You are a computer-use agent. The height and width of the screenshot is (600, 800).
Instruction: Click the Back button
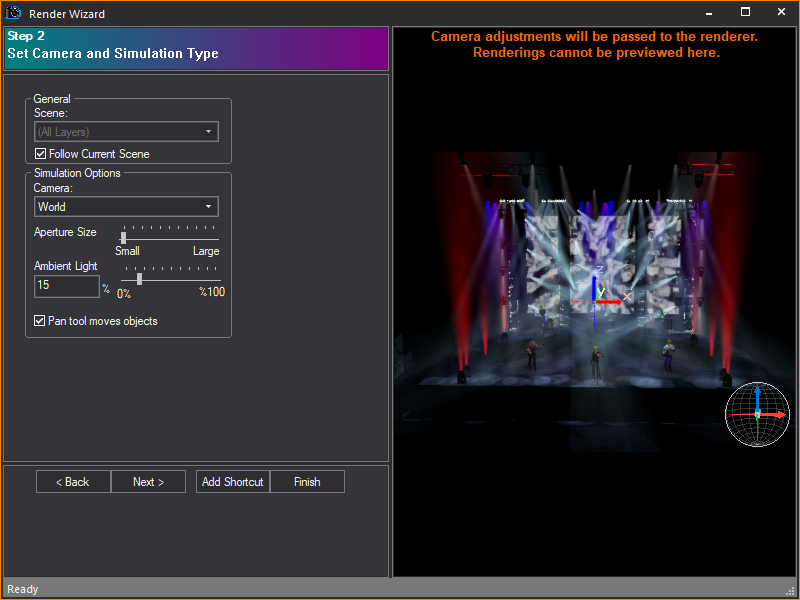pyautogui.click(x=72, y=481)
